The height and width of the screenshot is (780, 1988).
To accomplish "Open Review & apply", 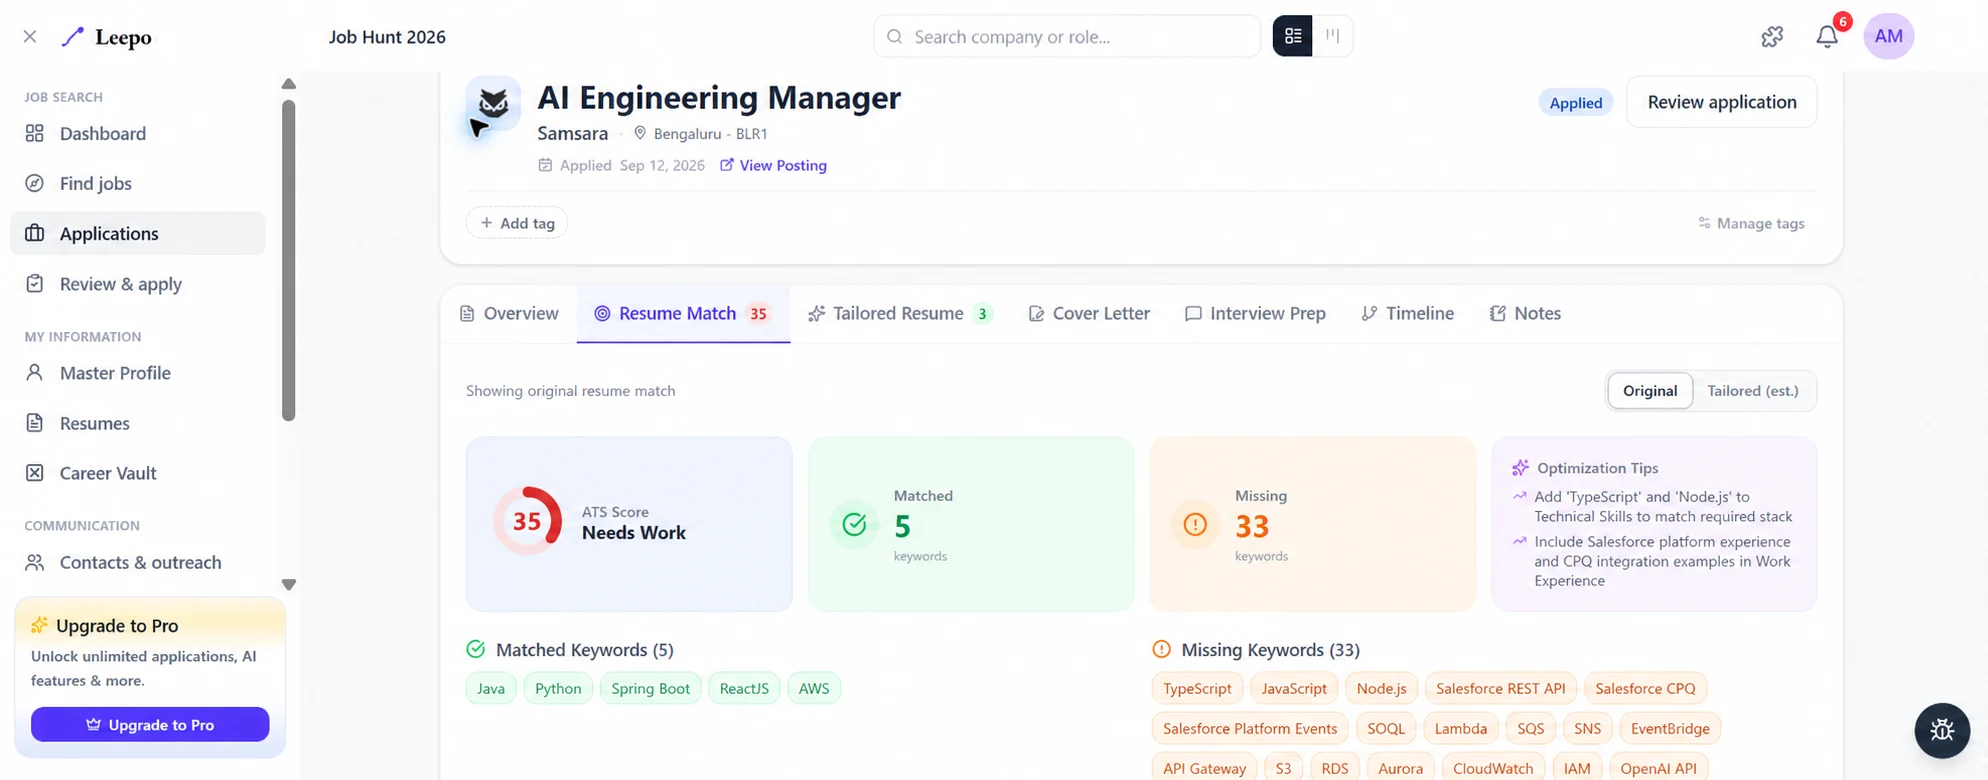I will point(138,284).
